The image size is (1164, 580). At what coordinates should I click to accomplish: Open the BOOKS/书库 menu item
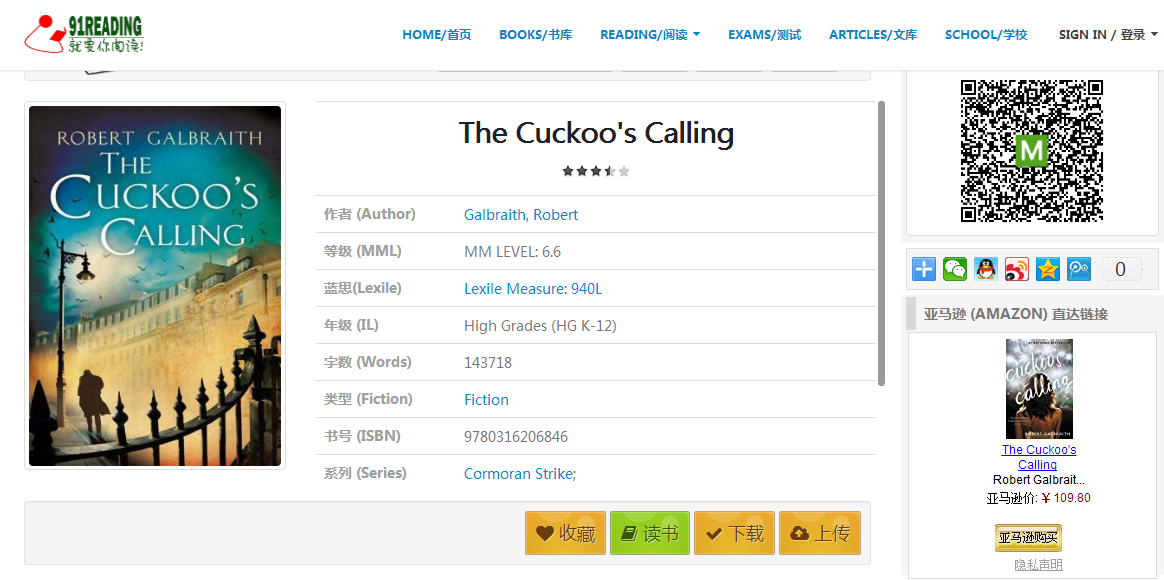[x=535, y=35]
